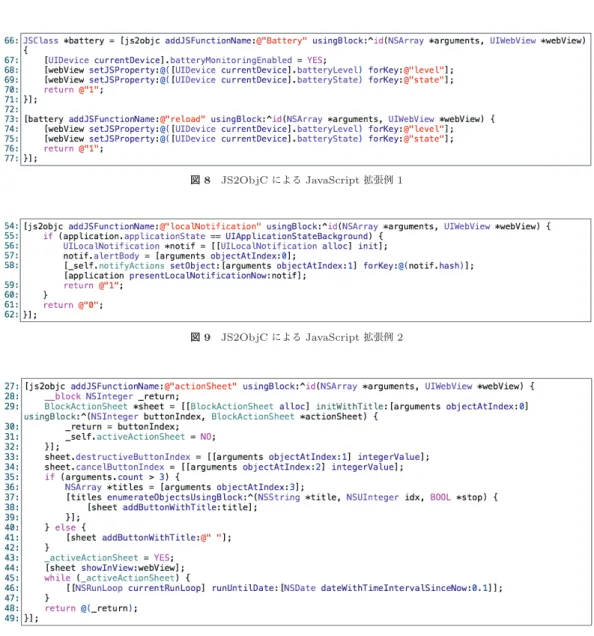Click 'enumerateObjectsUsingBlock:' on line 37
This screenshot has height=636, width=594.
click(x=177, y=497)
